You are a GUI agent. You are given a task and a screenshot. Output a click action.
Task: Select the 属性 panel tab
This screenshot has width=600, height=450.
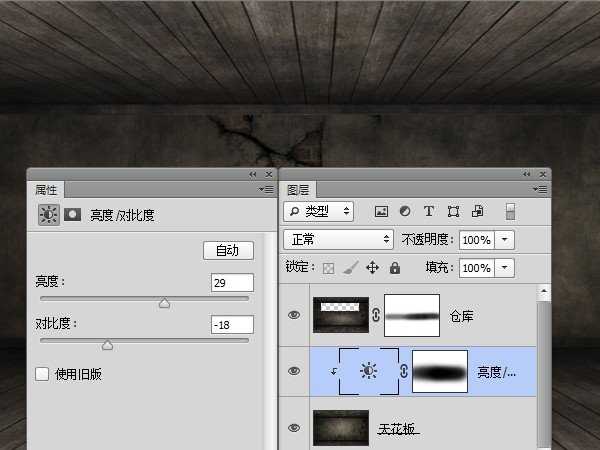(x=46, y=189)
